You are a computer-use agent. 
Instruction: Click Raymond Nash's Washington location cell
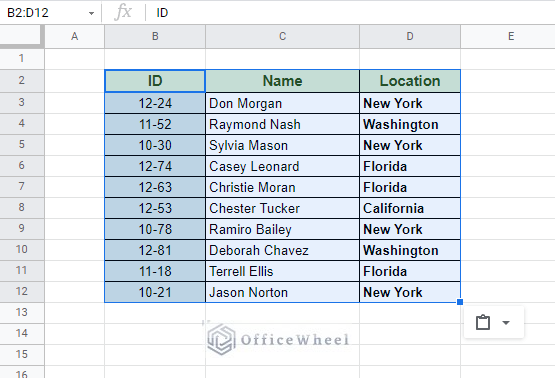410,124
